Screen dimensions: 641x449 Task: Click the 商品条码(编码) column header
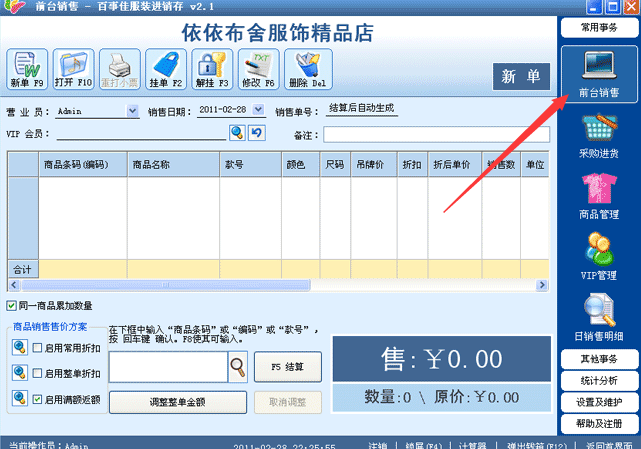(x=83, y=164)
